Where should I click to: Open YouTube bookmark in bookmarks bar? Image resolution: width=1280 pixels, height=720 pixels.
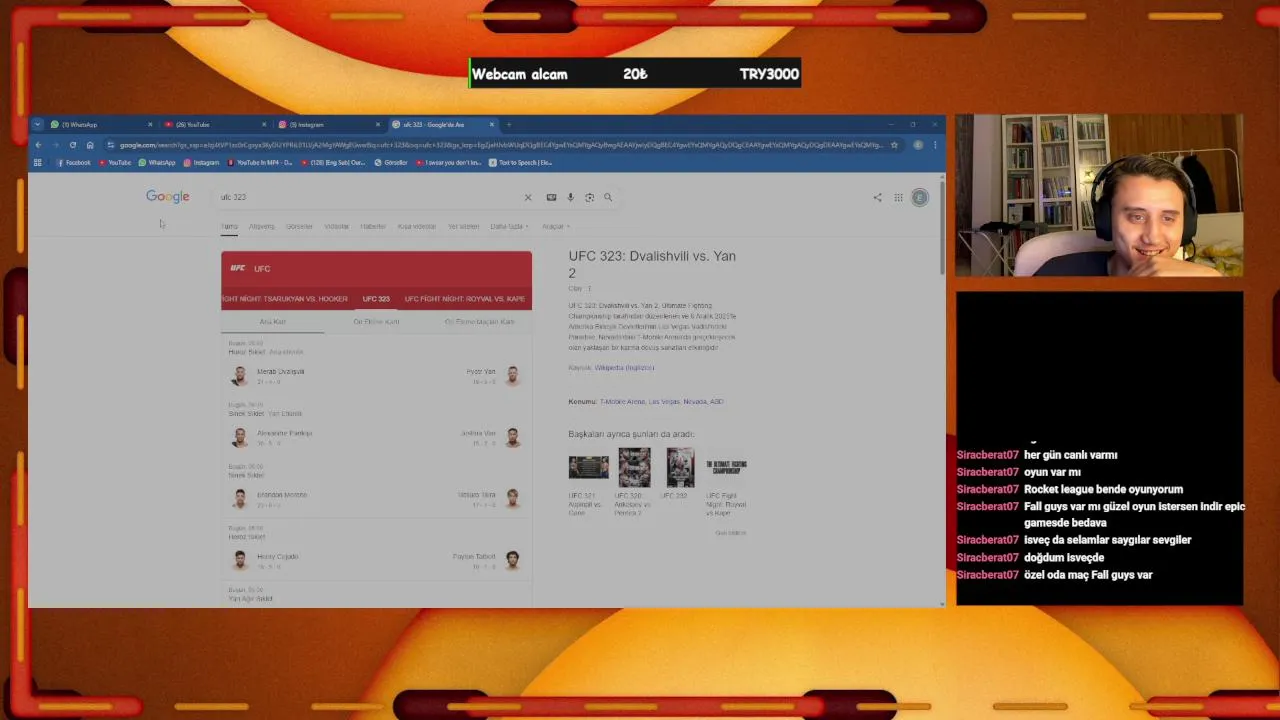115,162
